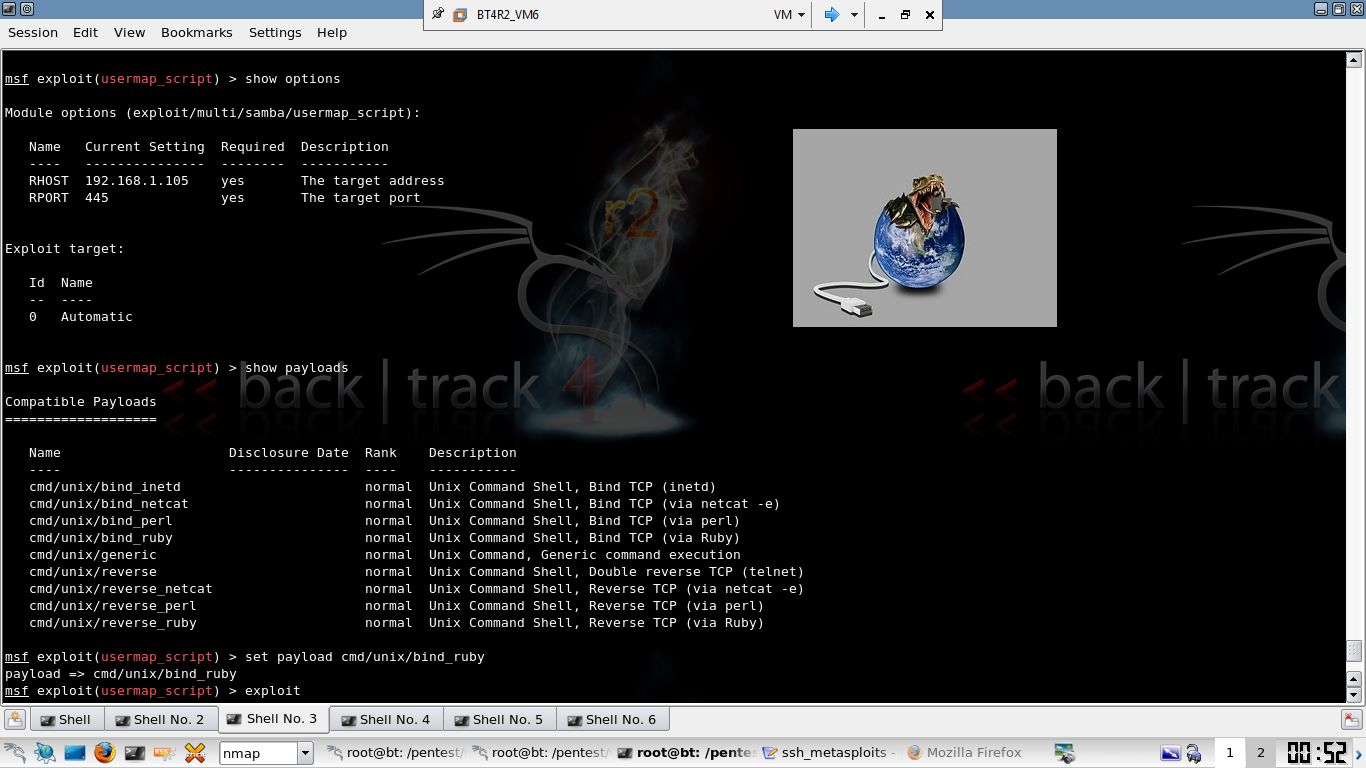Click the screenshot camera tray icon
Image resolution: width=1366 pixels, height=768 pixels.
coord(1064,753)
